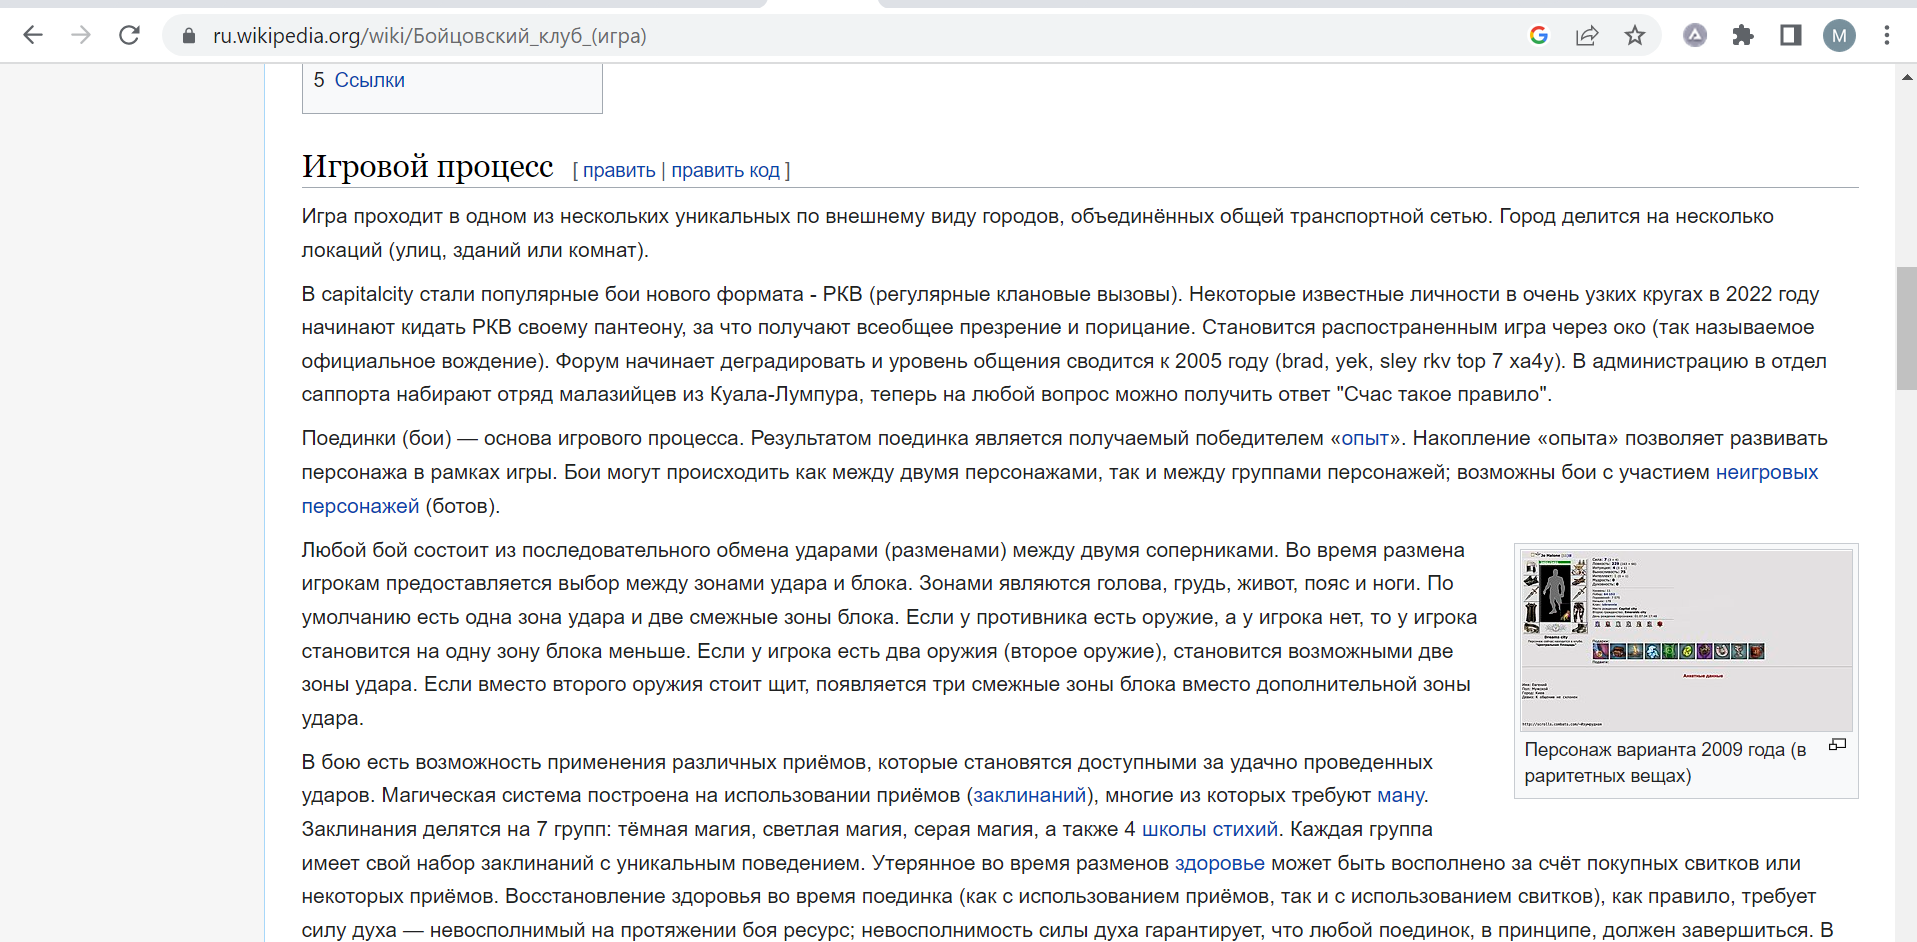Go forward to the next page

click(81, 36)
